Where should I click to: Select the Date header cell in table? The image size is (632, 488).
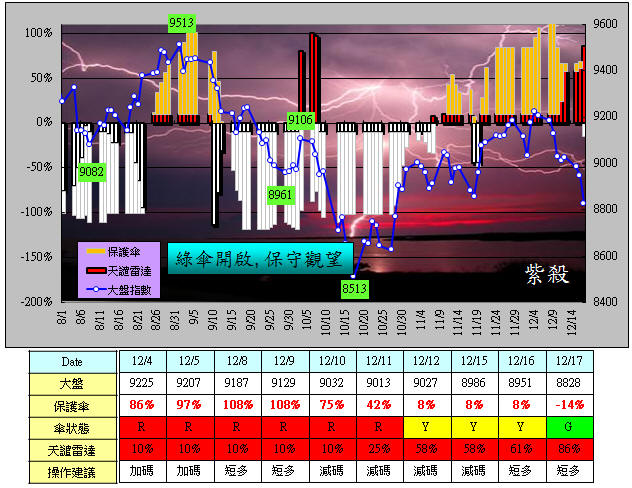pos(72,361)
